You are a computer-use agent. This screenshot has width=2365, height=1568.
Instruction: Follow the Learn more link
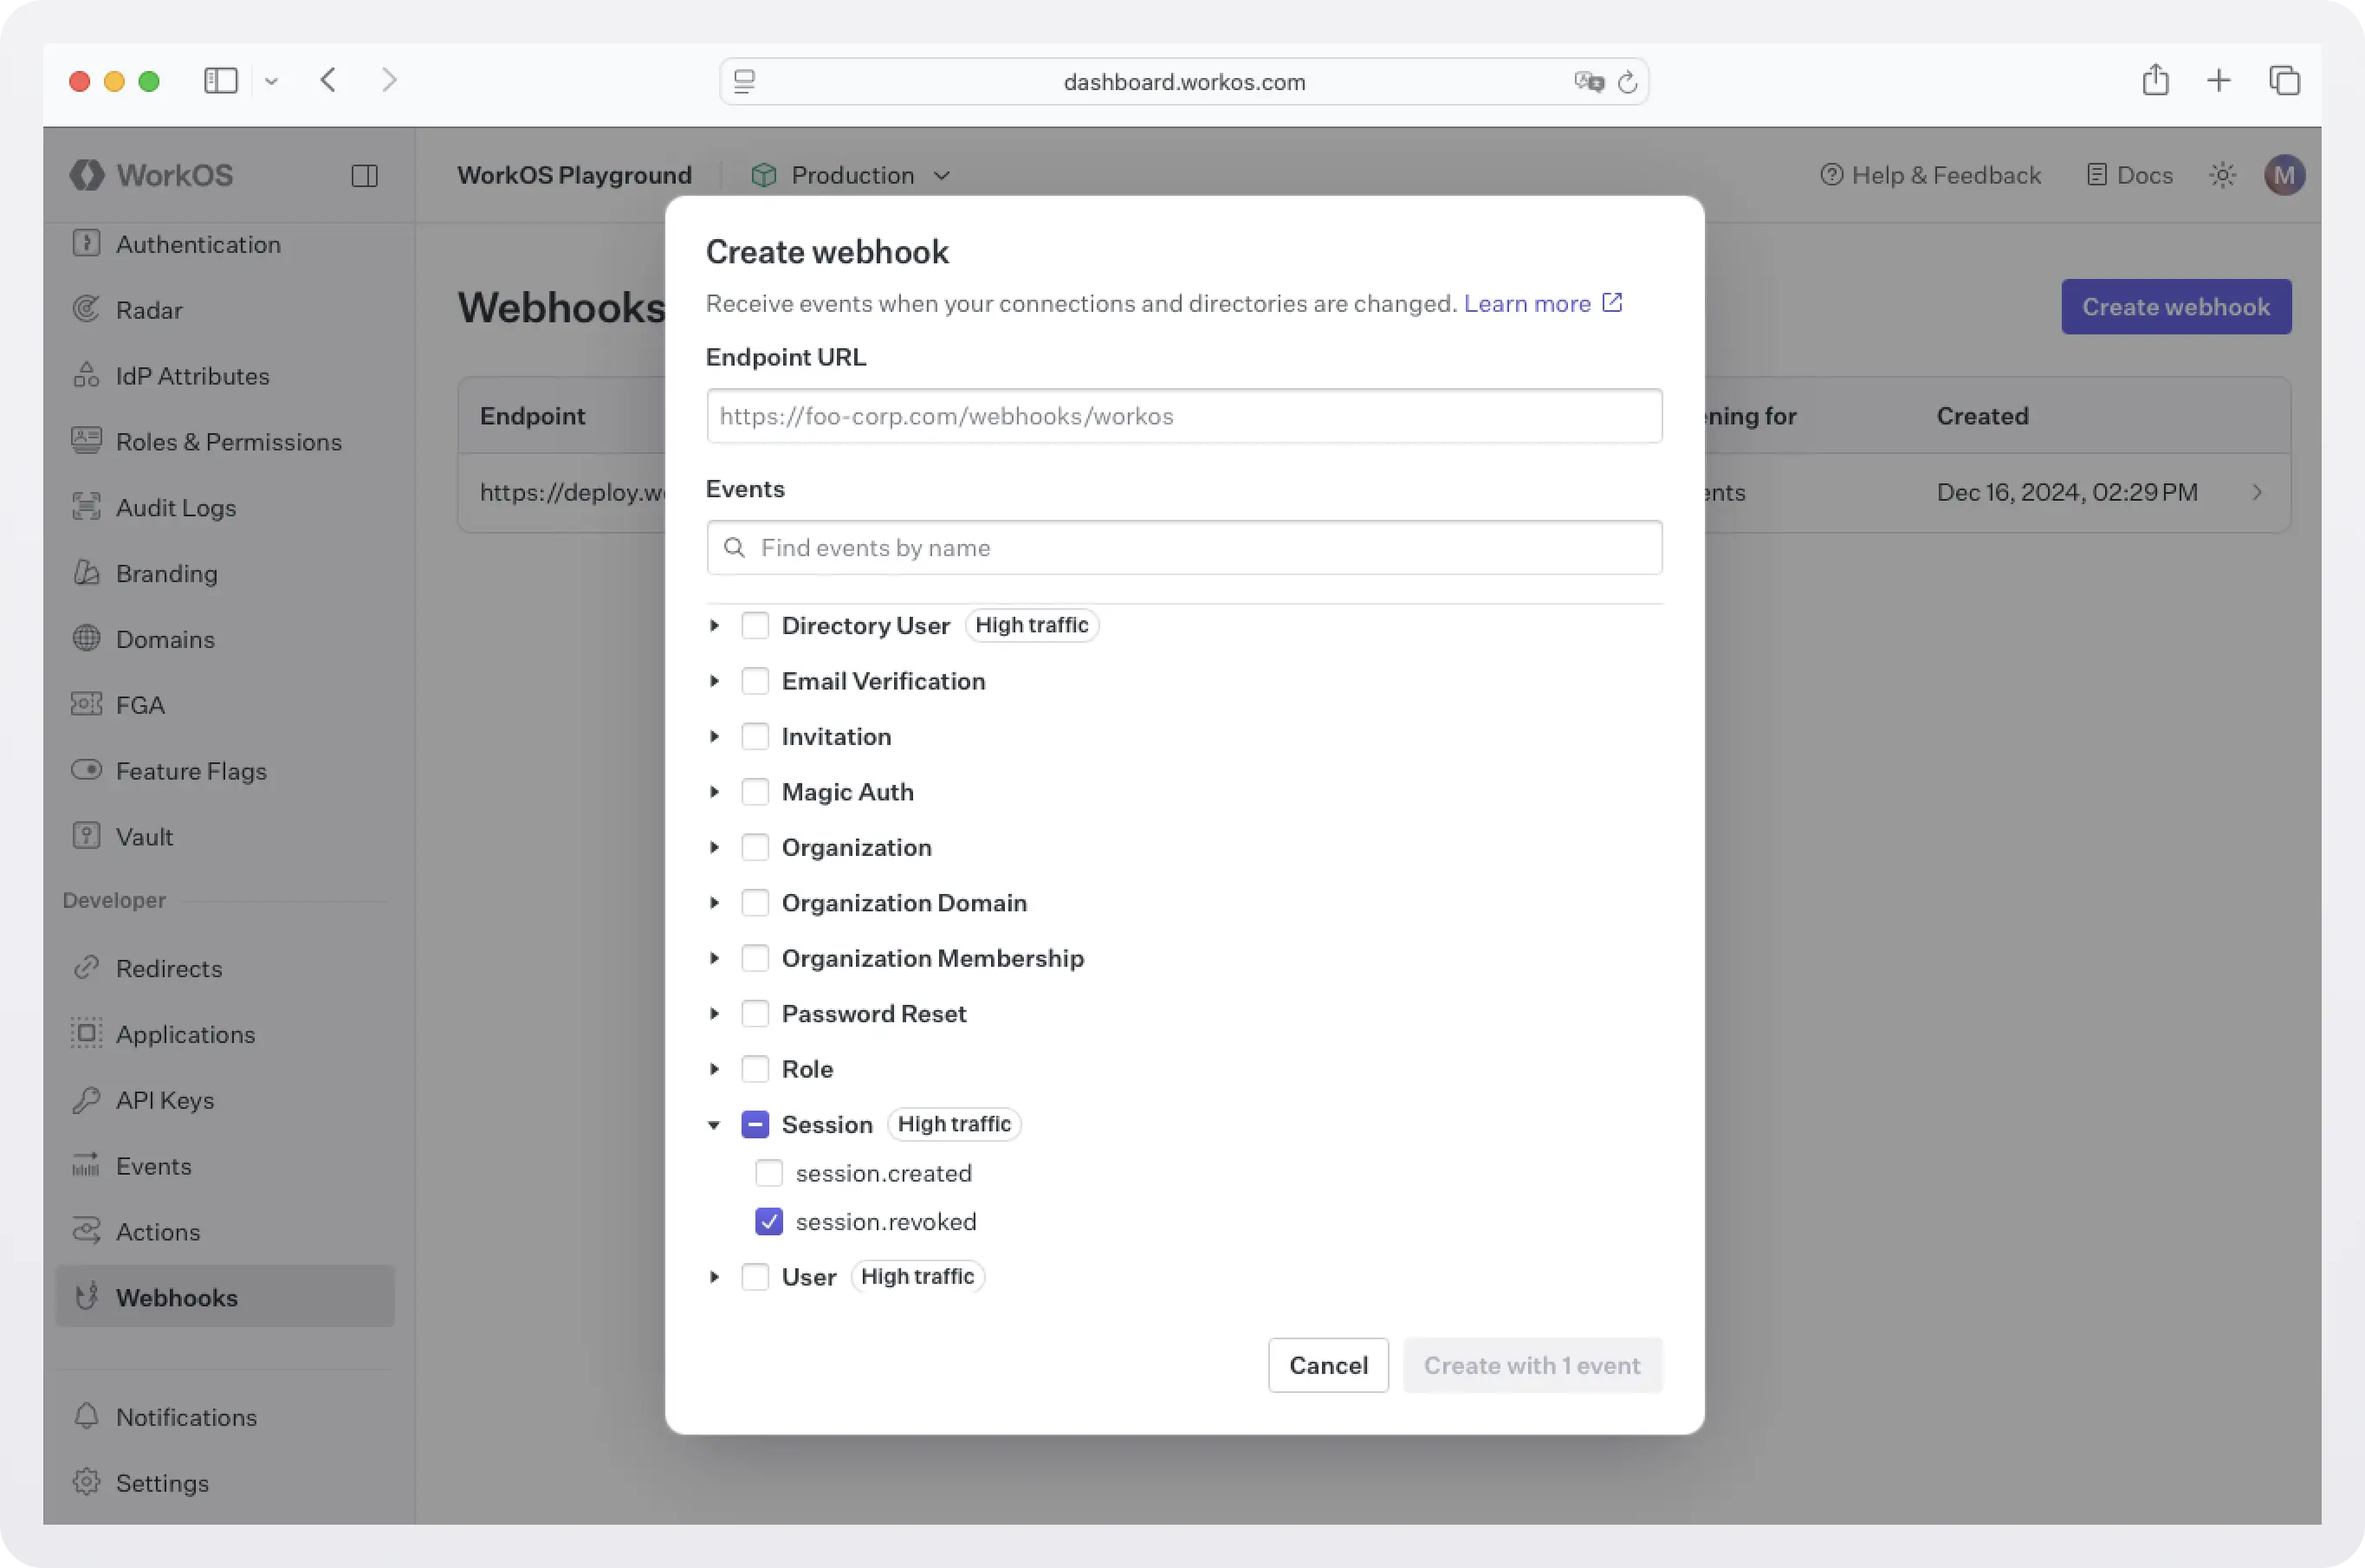(1542, 303)
